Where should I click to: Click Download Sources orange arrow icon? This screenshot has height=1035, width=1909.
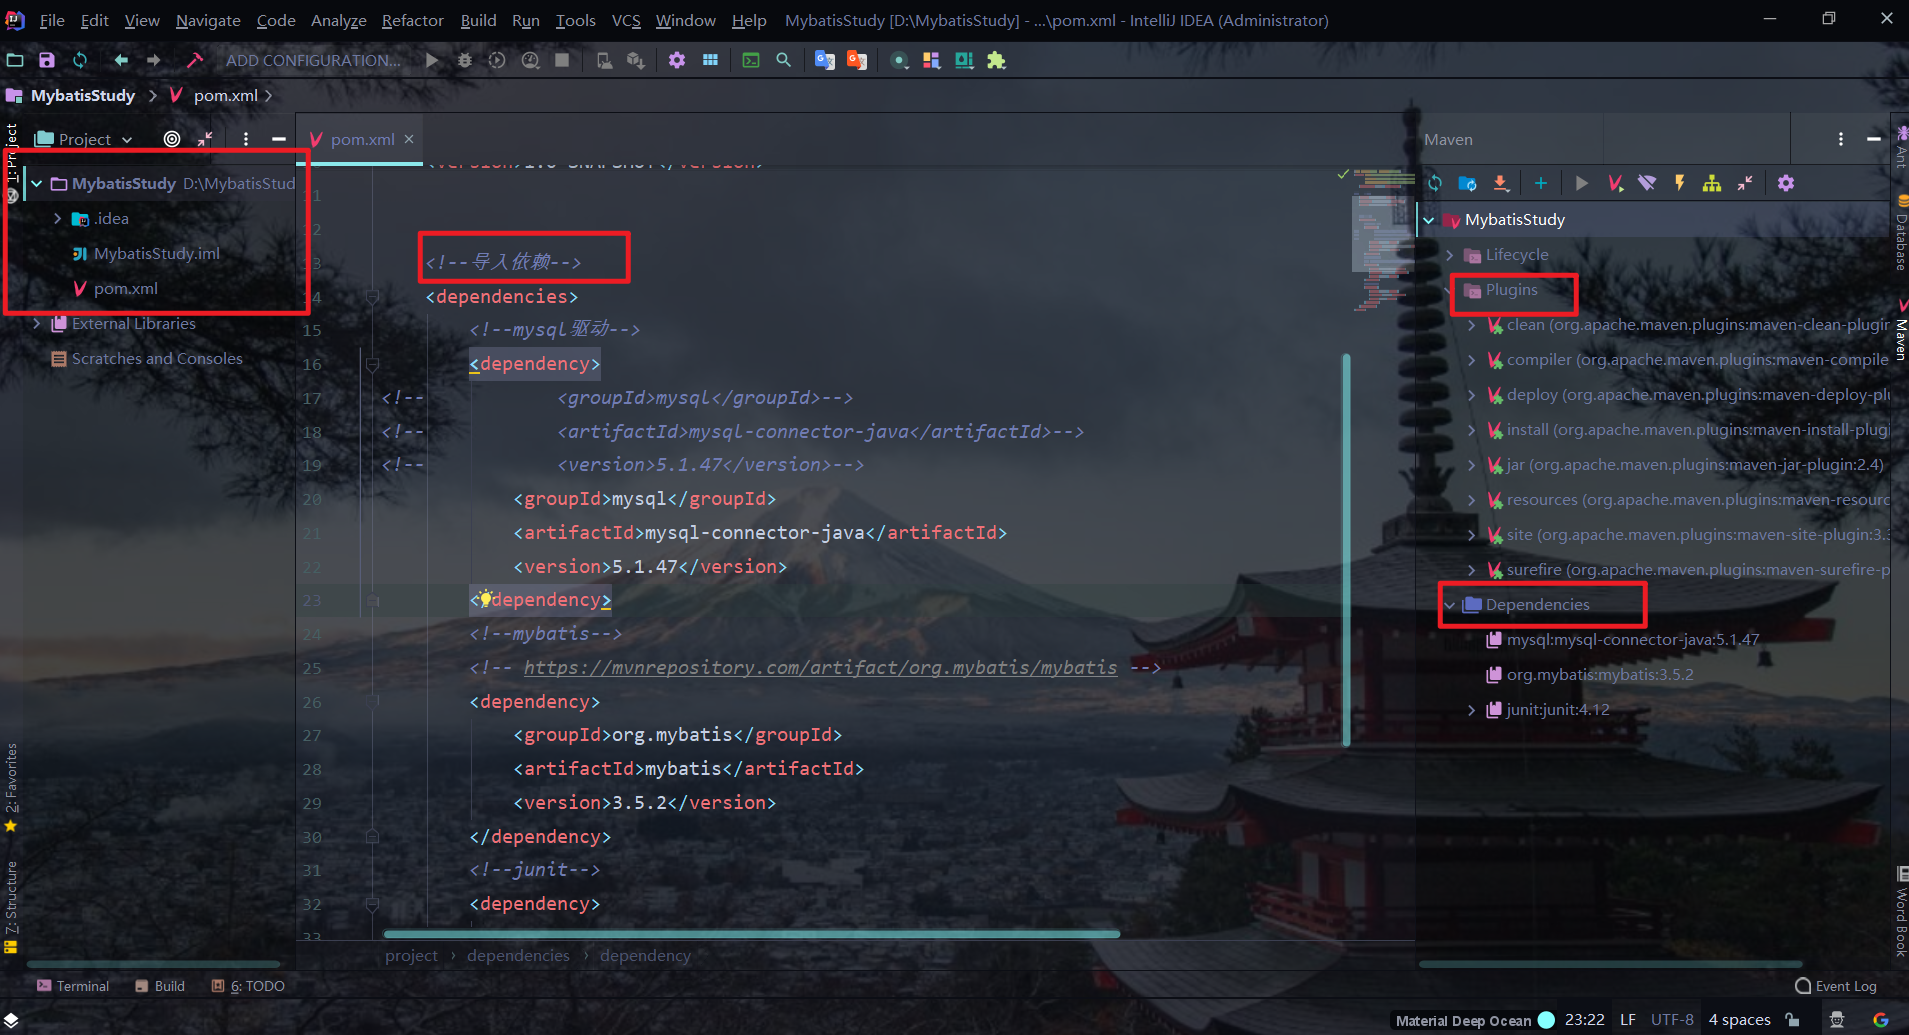coord(1501,183)
